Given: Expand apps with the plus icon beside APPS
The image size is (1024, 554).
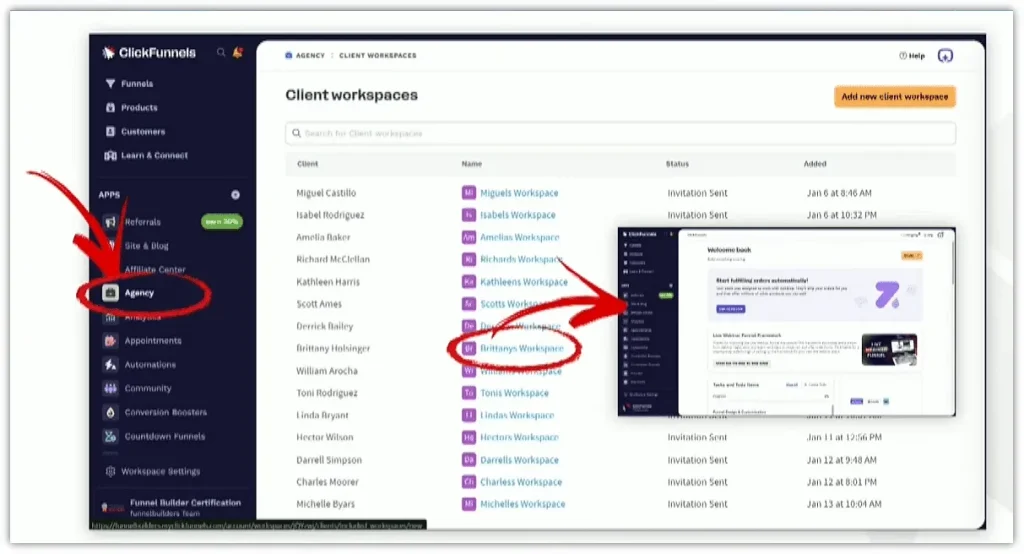Looking at the screenshot, I should 235,195.
